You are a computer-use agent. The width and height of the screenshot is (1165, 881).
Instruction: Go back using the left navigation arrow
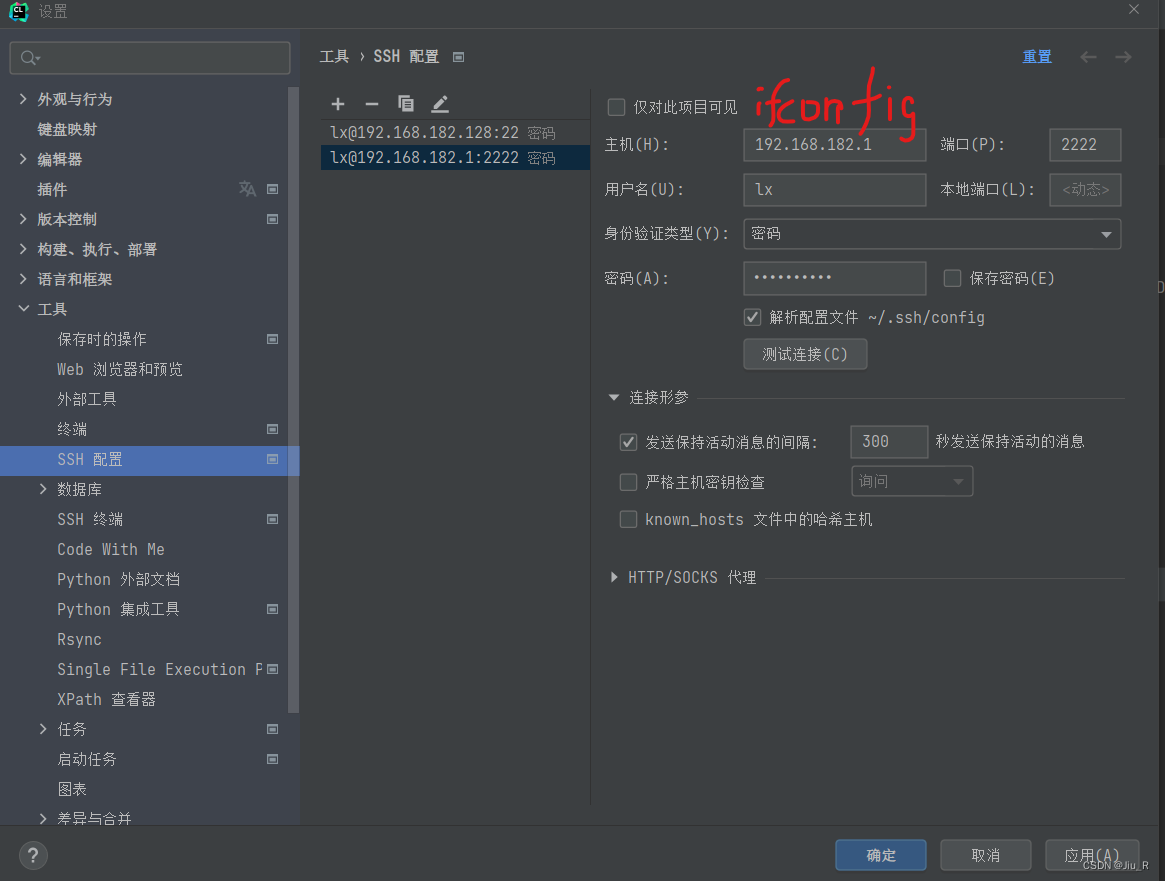click(x=1088, y=57)
